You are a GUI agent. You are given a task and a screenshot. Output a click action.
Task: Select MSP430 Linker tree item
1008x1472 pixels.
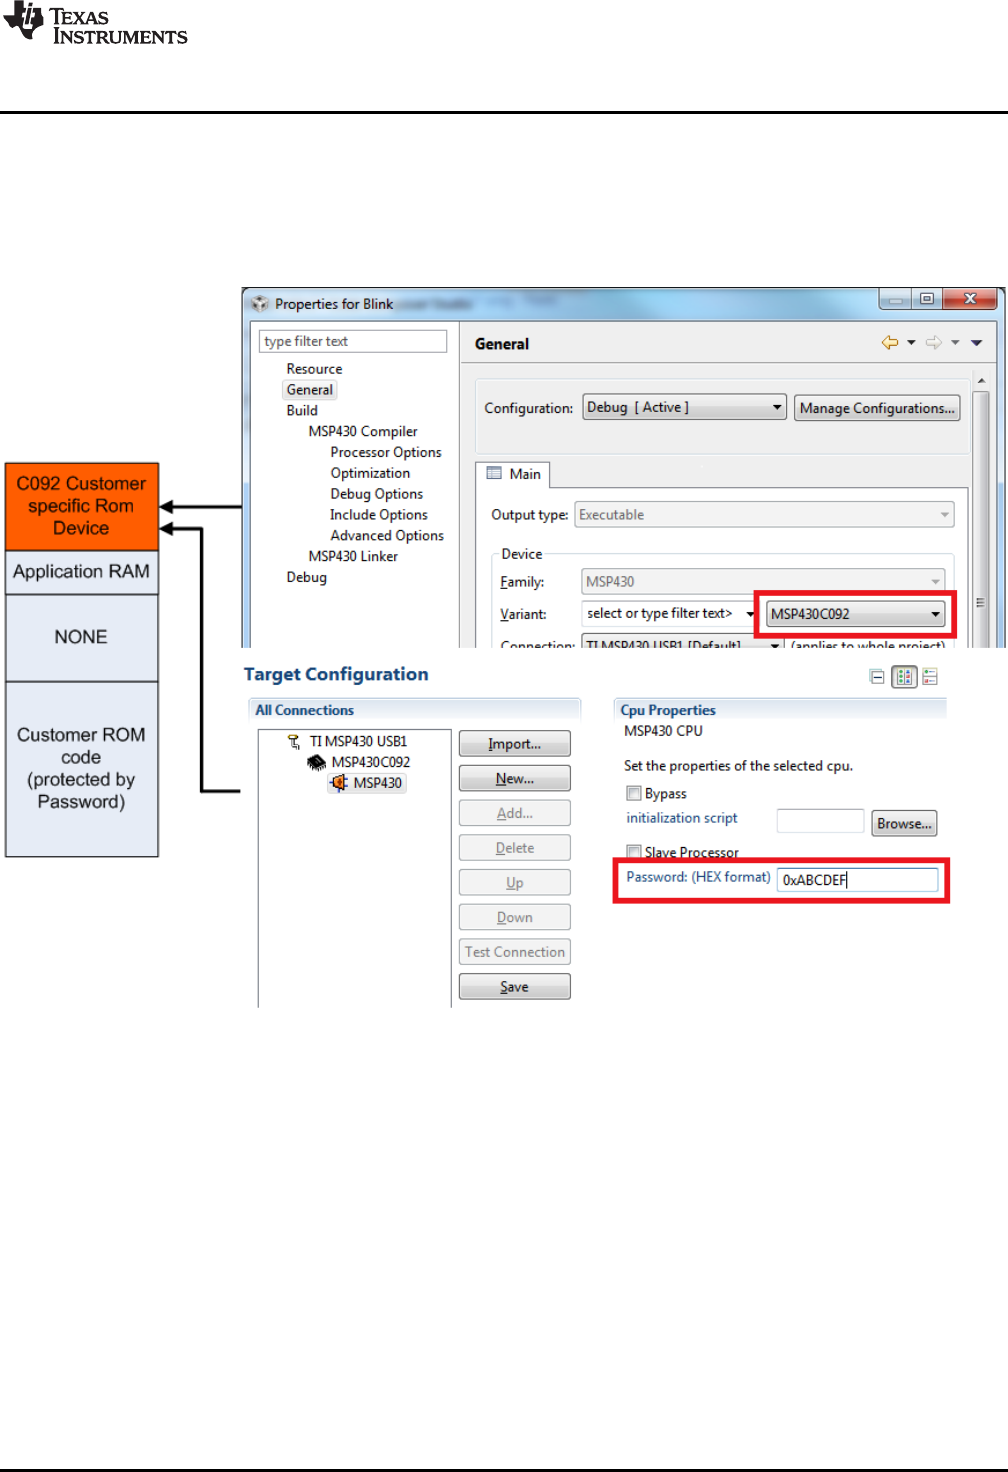coord(353,556)
